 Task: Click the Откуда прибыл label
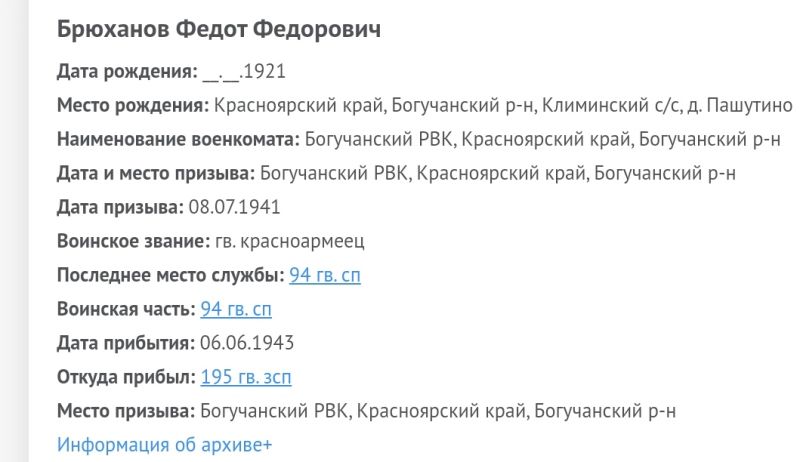coord(126,377)
